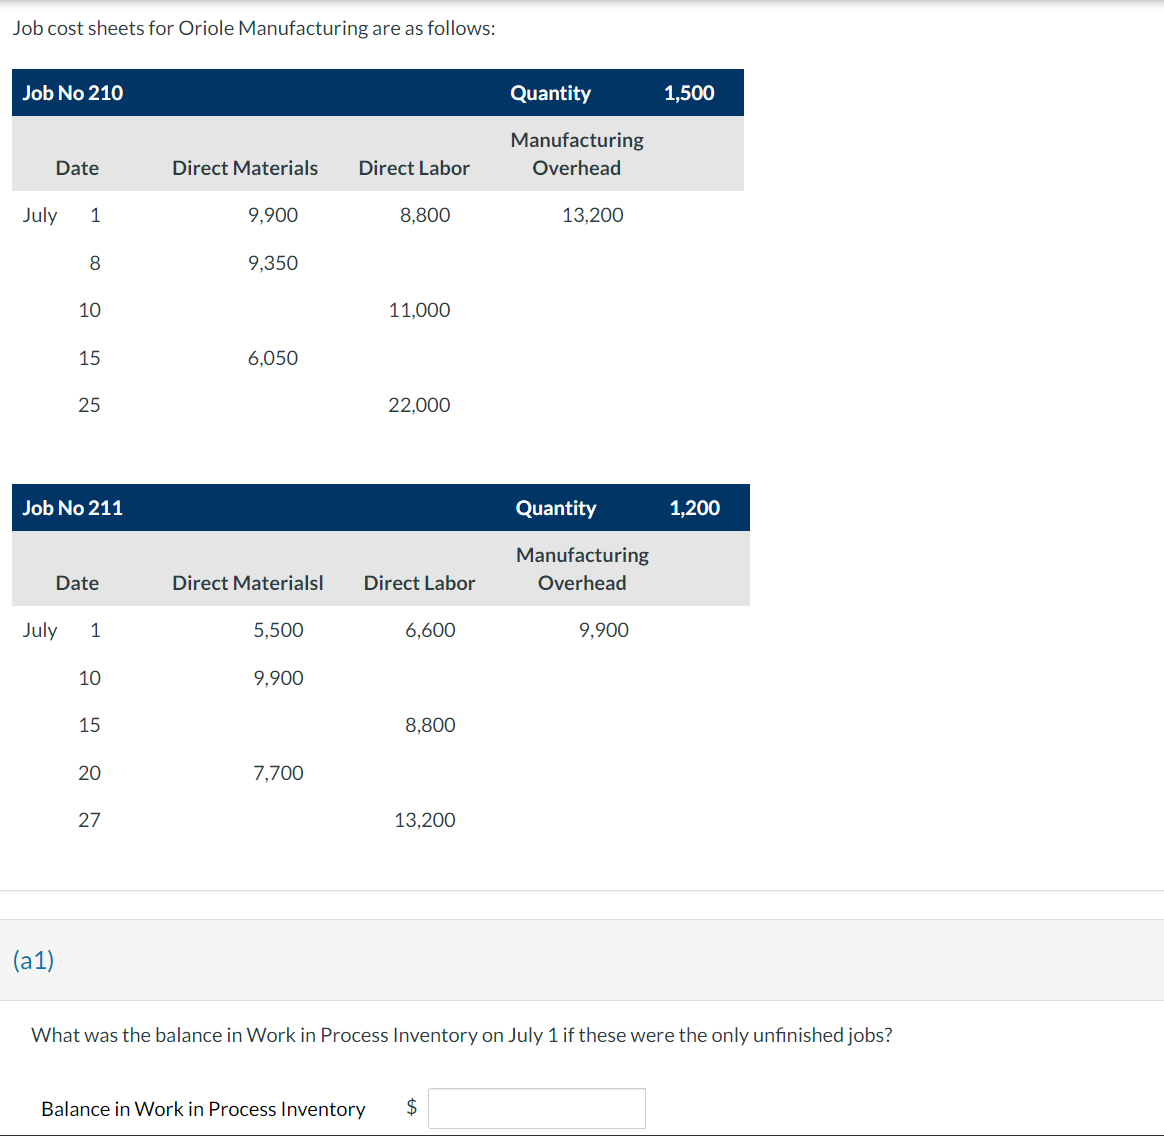1164x1136 pixels.
Task: Click the date 27 in Job 211
Action: [89, 820]
